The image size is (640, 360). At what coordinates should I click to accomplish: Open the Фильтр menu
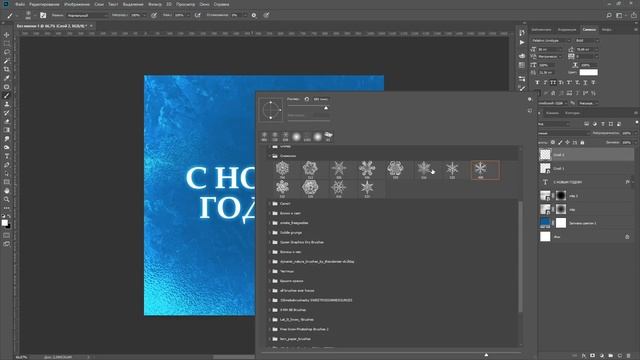(154, 4)
